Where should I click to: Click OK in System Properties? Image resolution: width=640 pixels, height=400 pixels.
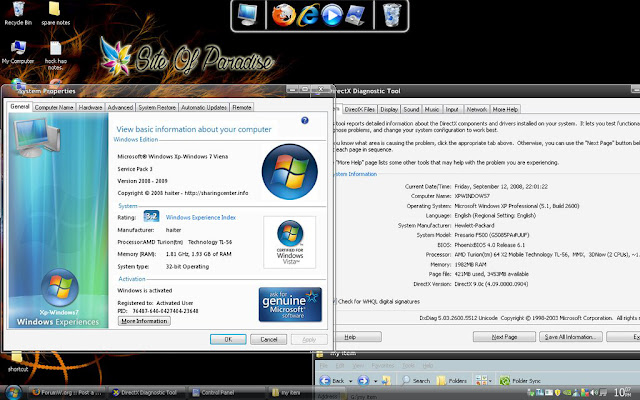click(228, 339)
